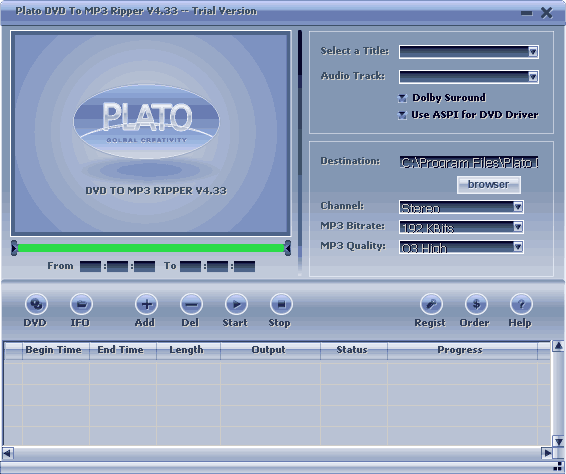This screenshot has height=474, width=566.
Task: Open the Order dollar-sign icon
Action: (x=476, y=304)
